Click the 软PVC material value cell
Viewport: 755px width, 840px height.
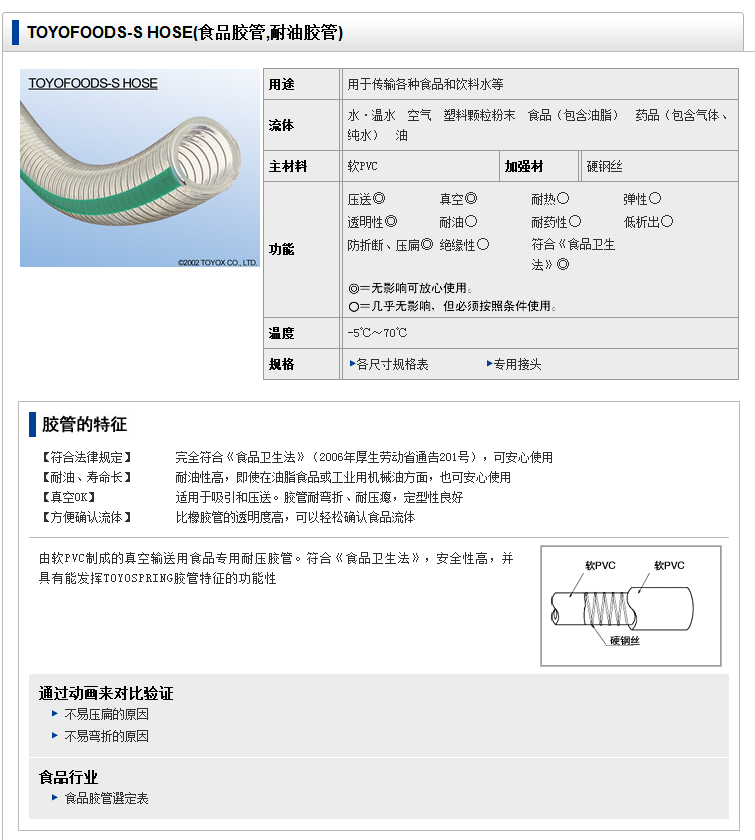point(421,167)
